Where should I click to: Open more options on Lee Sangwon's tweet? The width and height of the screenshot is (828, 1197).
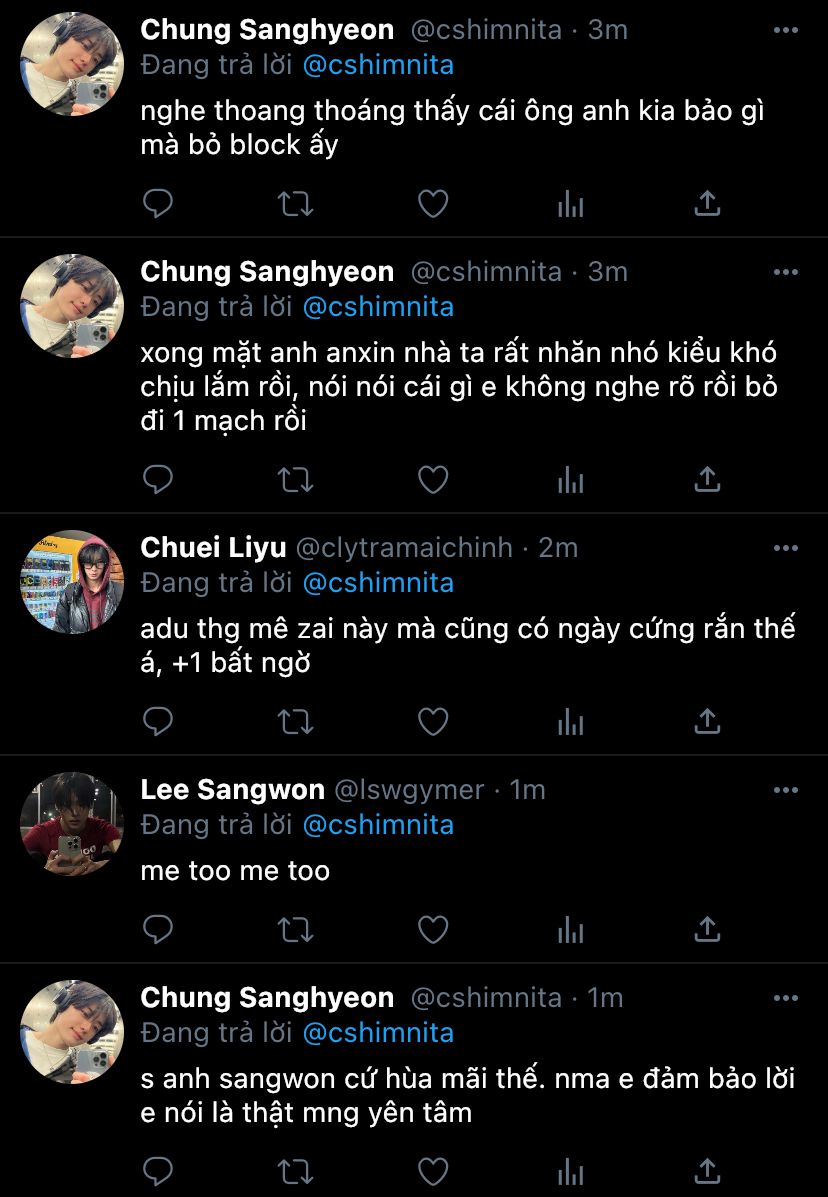[786, 790]
